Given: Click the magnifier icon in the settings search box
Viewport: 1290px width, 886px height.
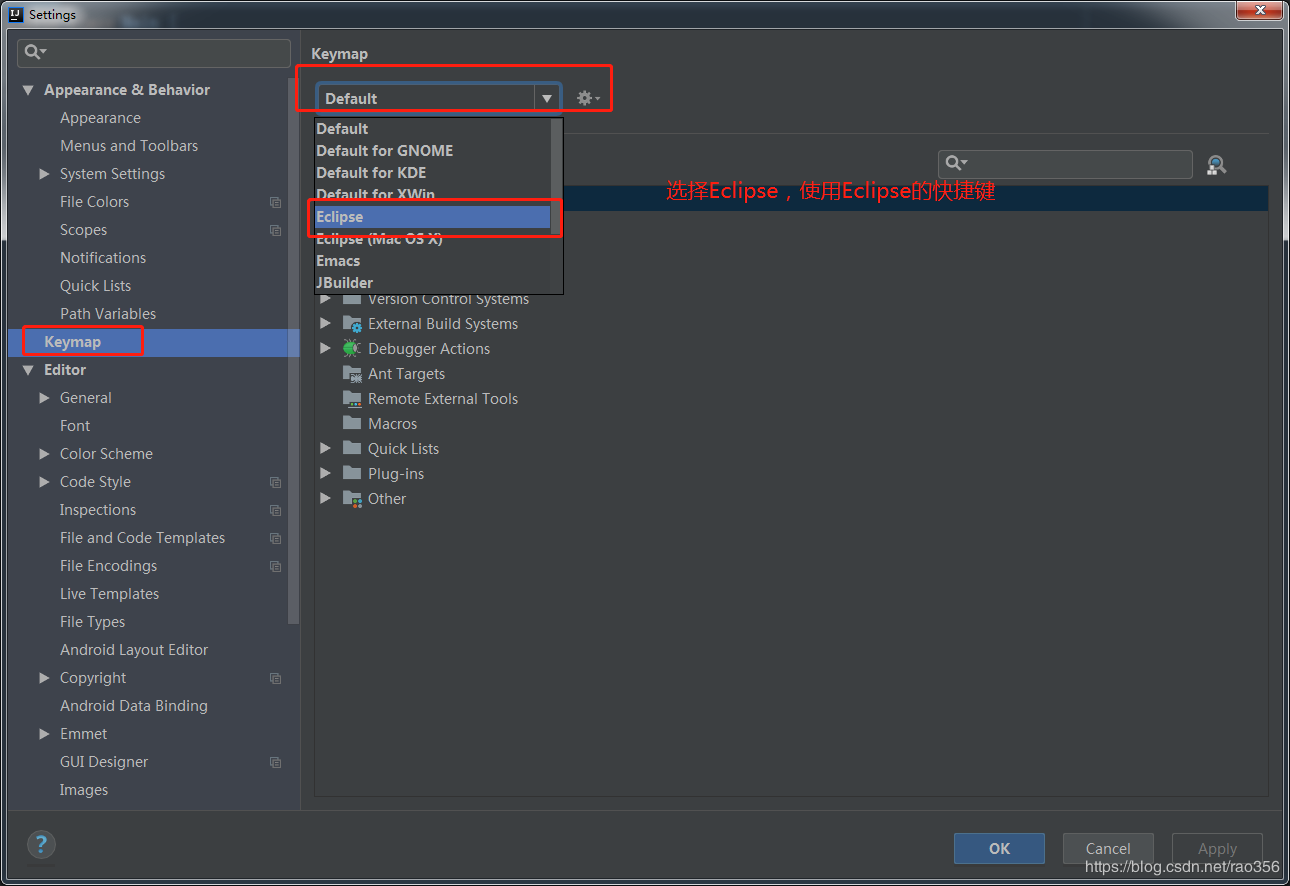Looking at the screenshot, I should click(35, 52).
